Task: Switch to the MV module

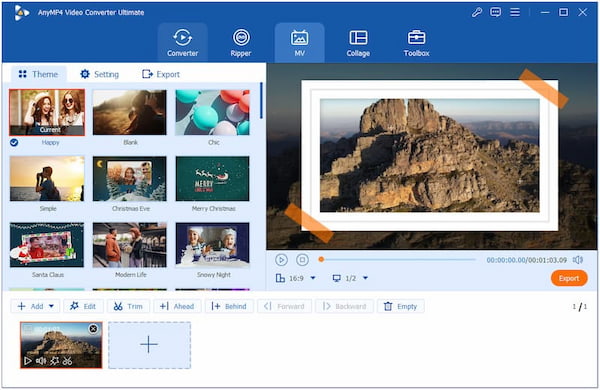Action: pyautogui.click(x=299, y=42)
